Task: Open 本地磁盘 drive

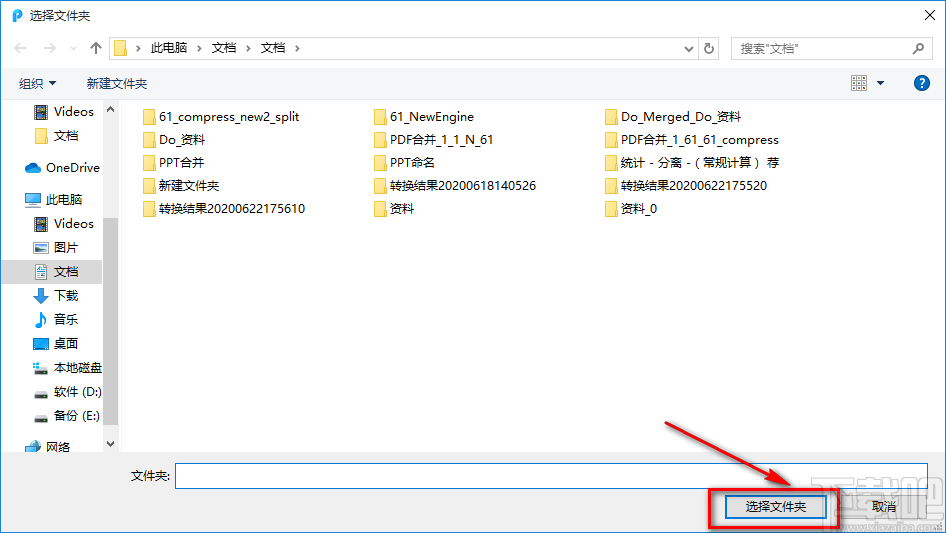Action: tap(67, 368)
